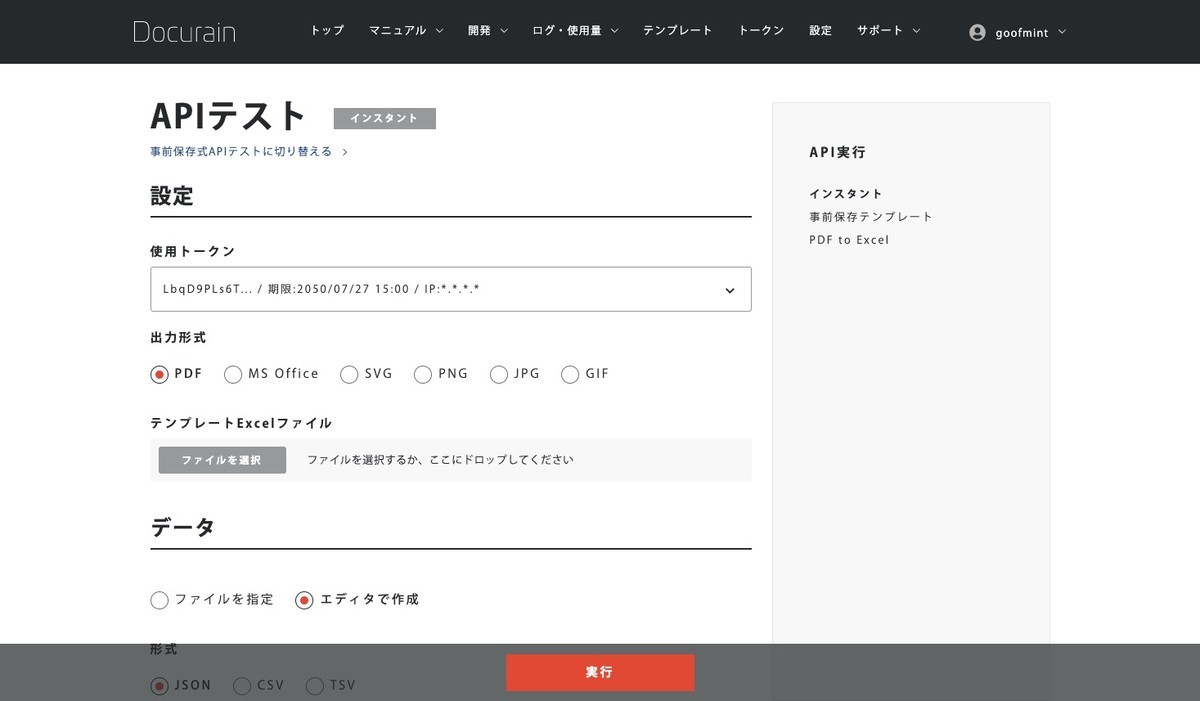1200x701 pixels.
Task: Select SVG output format
Action: pos(366,374)
